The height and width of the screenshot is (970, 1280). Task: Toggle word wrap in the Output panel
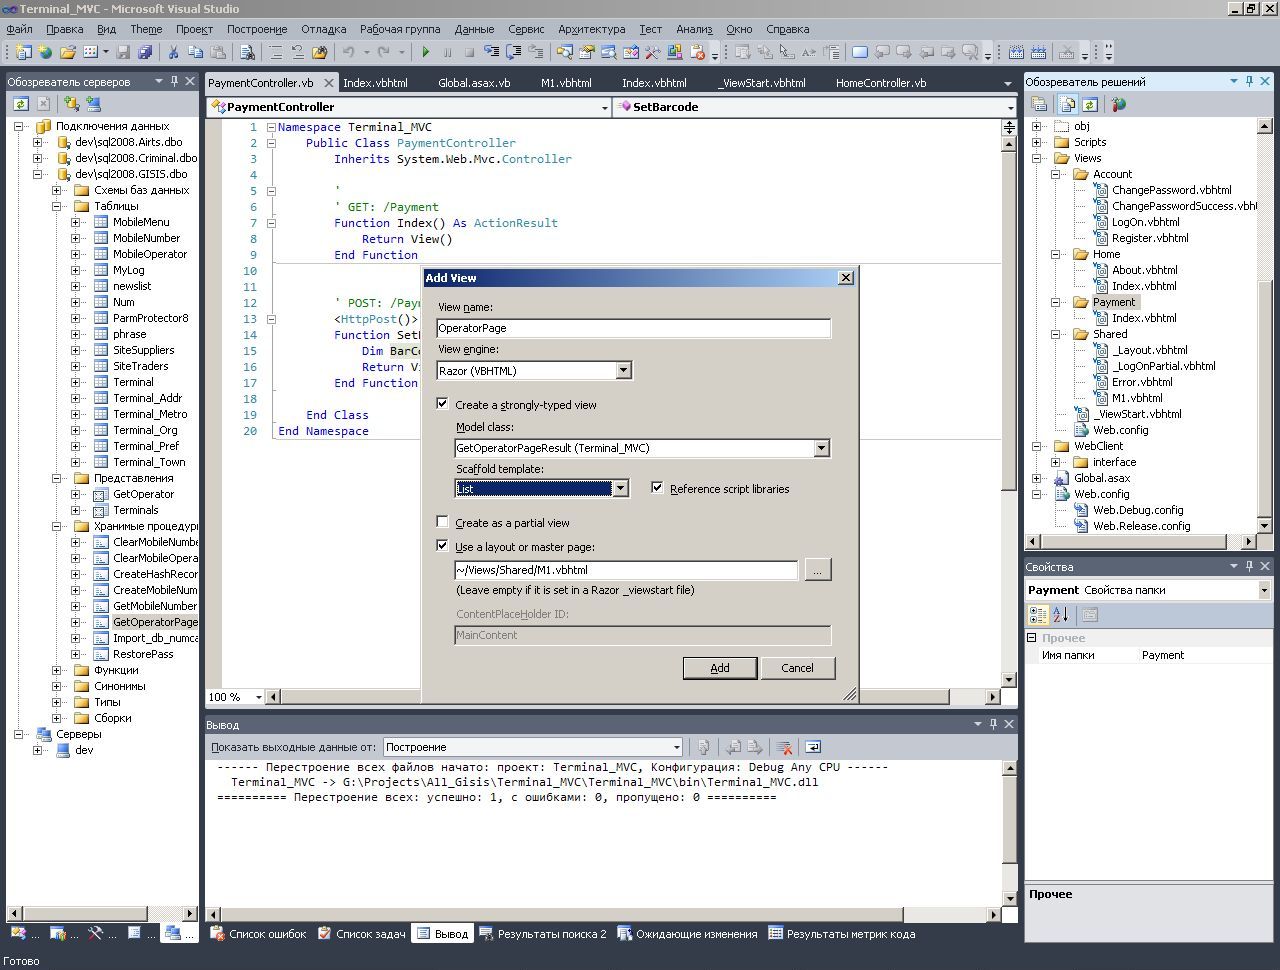813,747
